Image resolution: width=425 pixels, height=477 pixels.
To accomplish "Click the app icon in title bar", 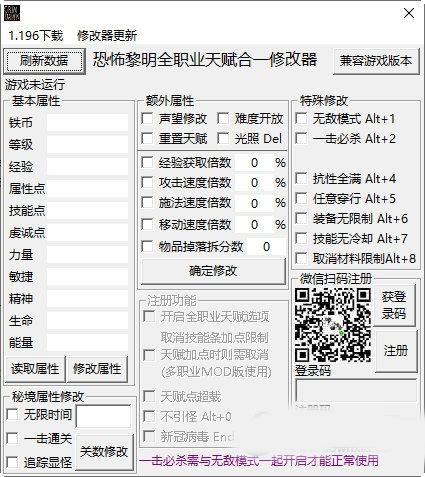I will coord(12,13).
